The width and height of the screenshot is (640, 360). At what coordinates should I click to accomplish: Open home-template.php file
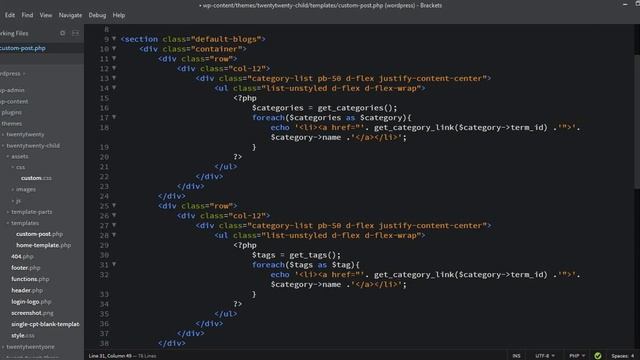pos(43,245)
